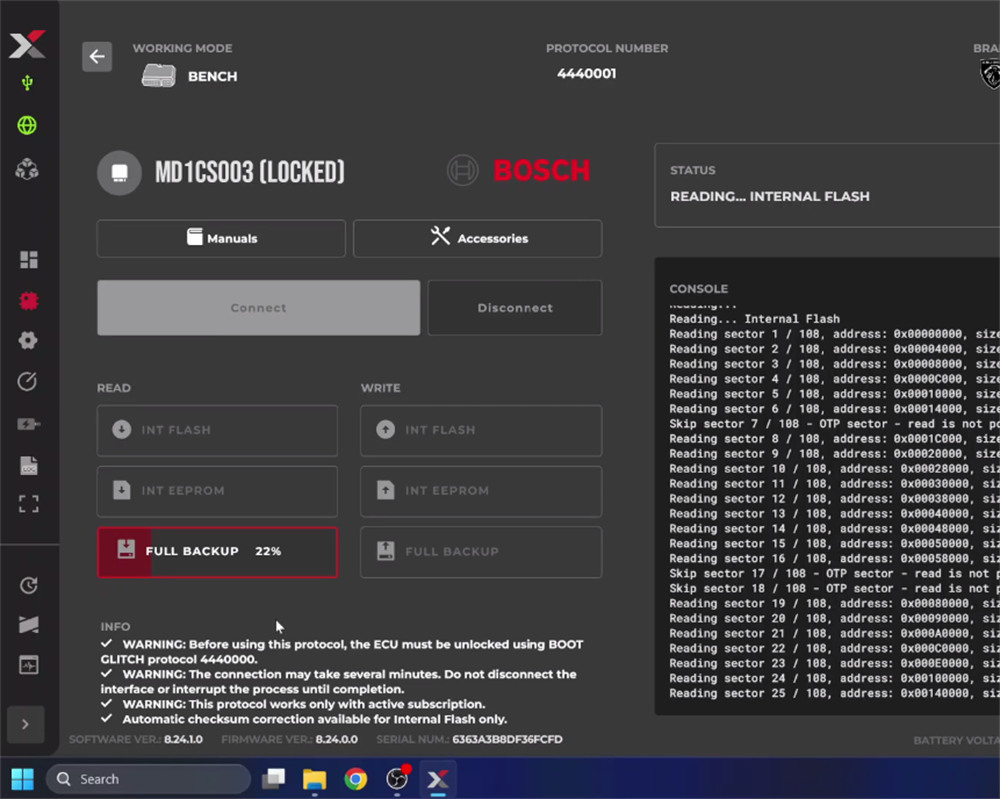1000x799 pixels.
Task: Click Write INT FLASH button
Action: pyautogui.click(x=481, y=430)
